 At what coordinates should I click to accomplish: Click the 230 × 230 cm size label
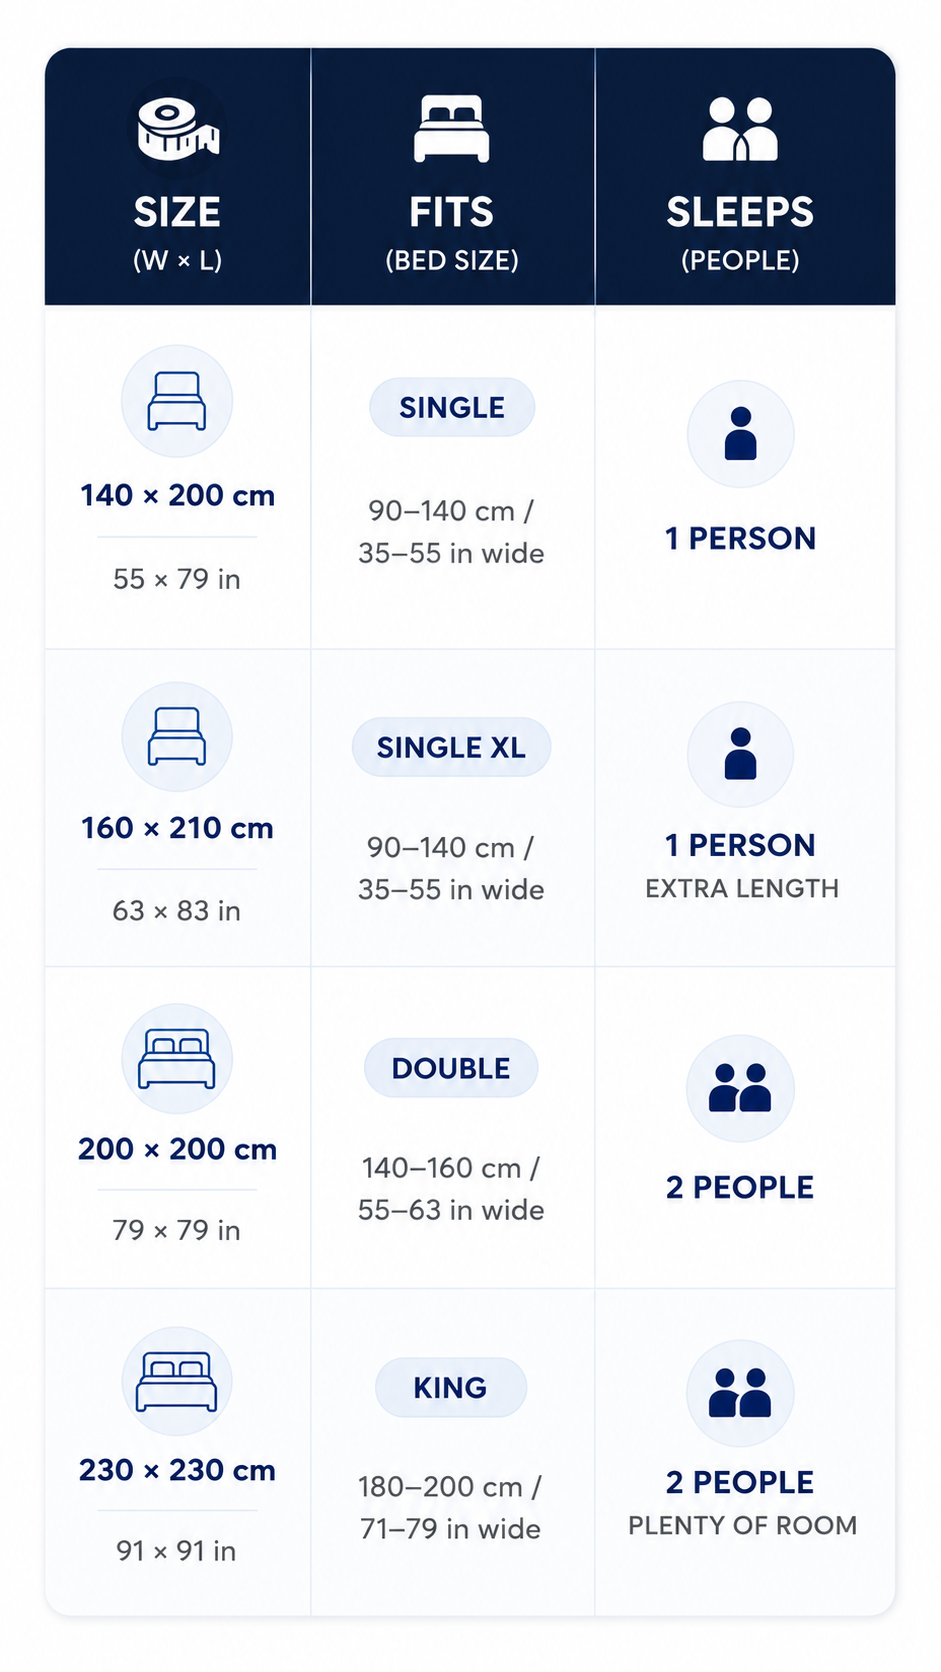tap(177, 1470)
